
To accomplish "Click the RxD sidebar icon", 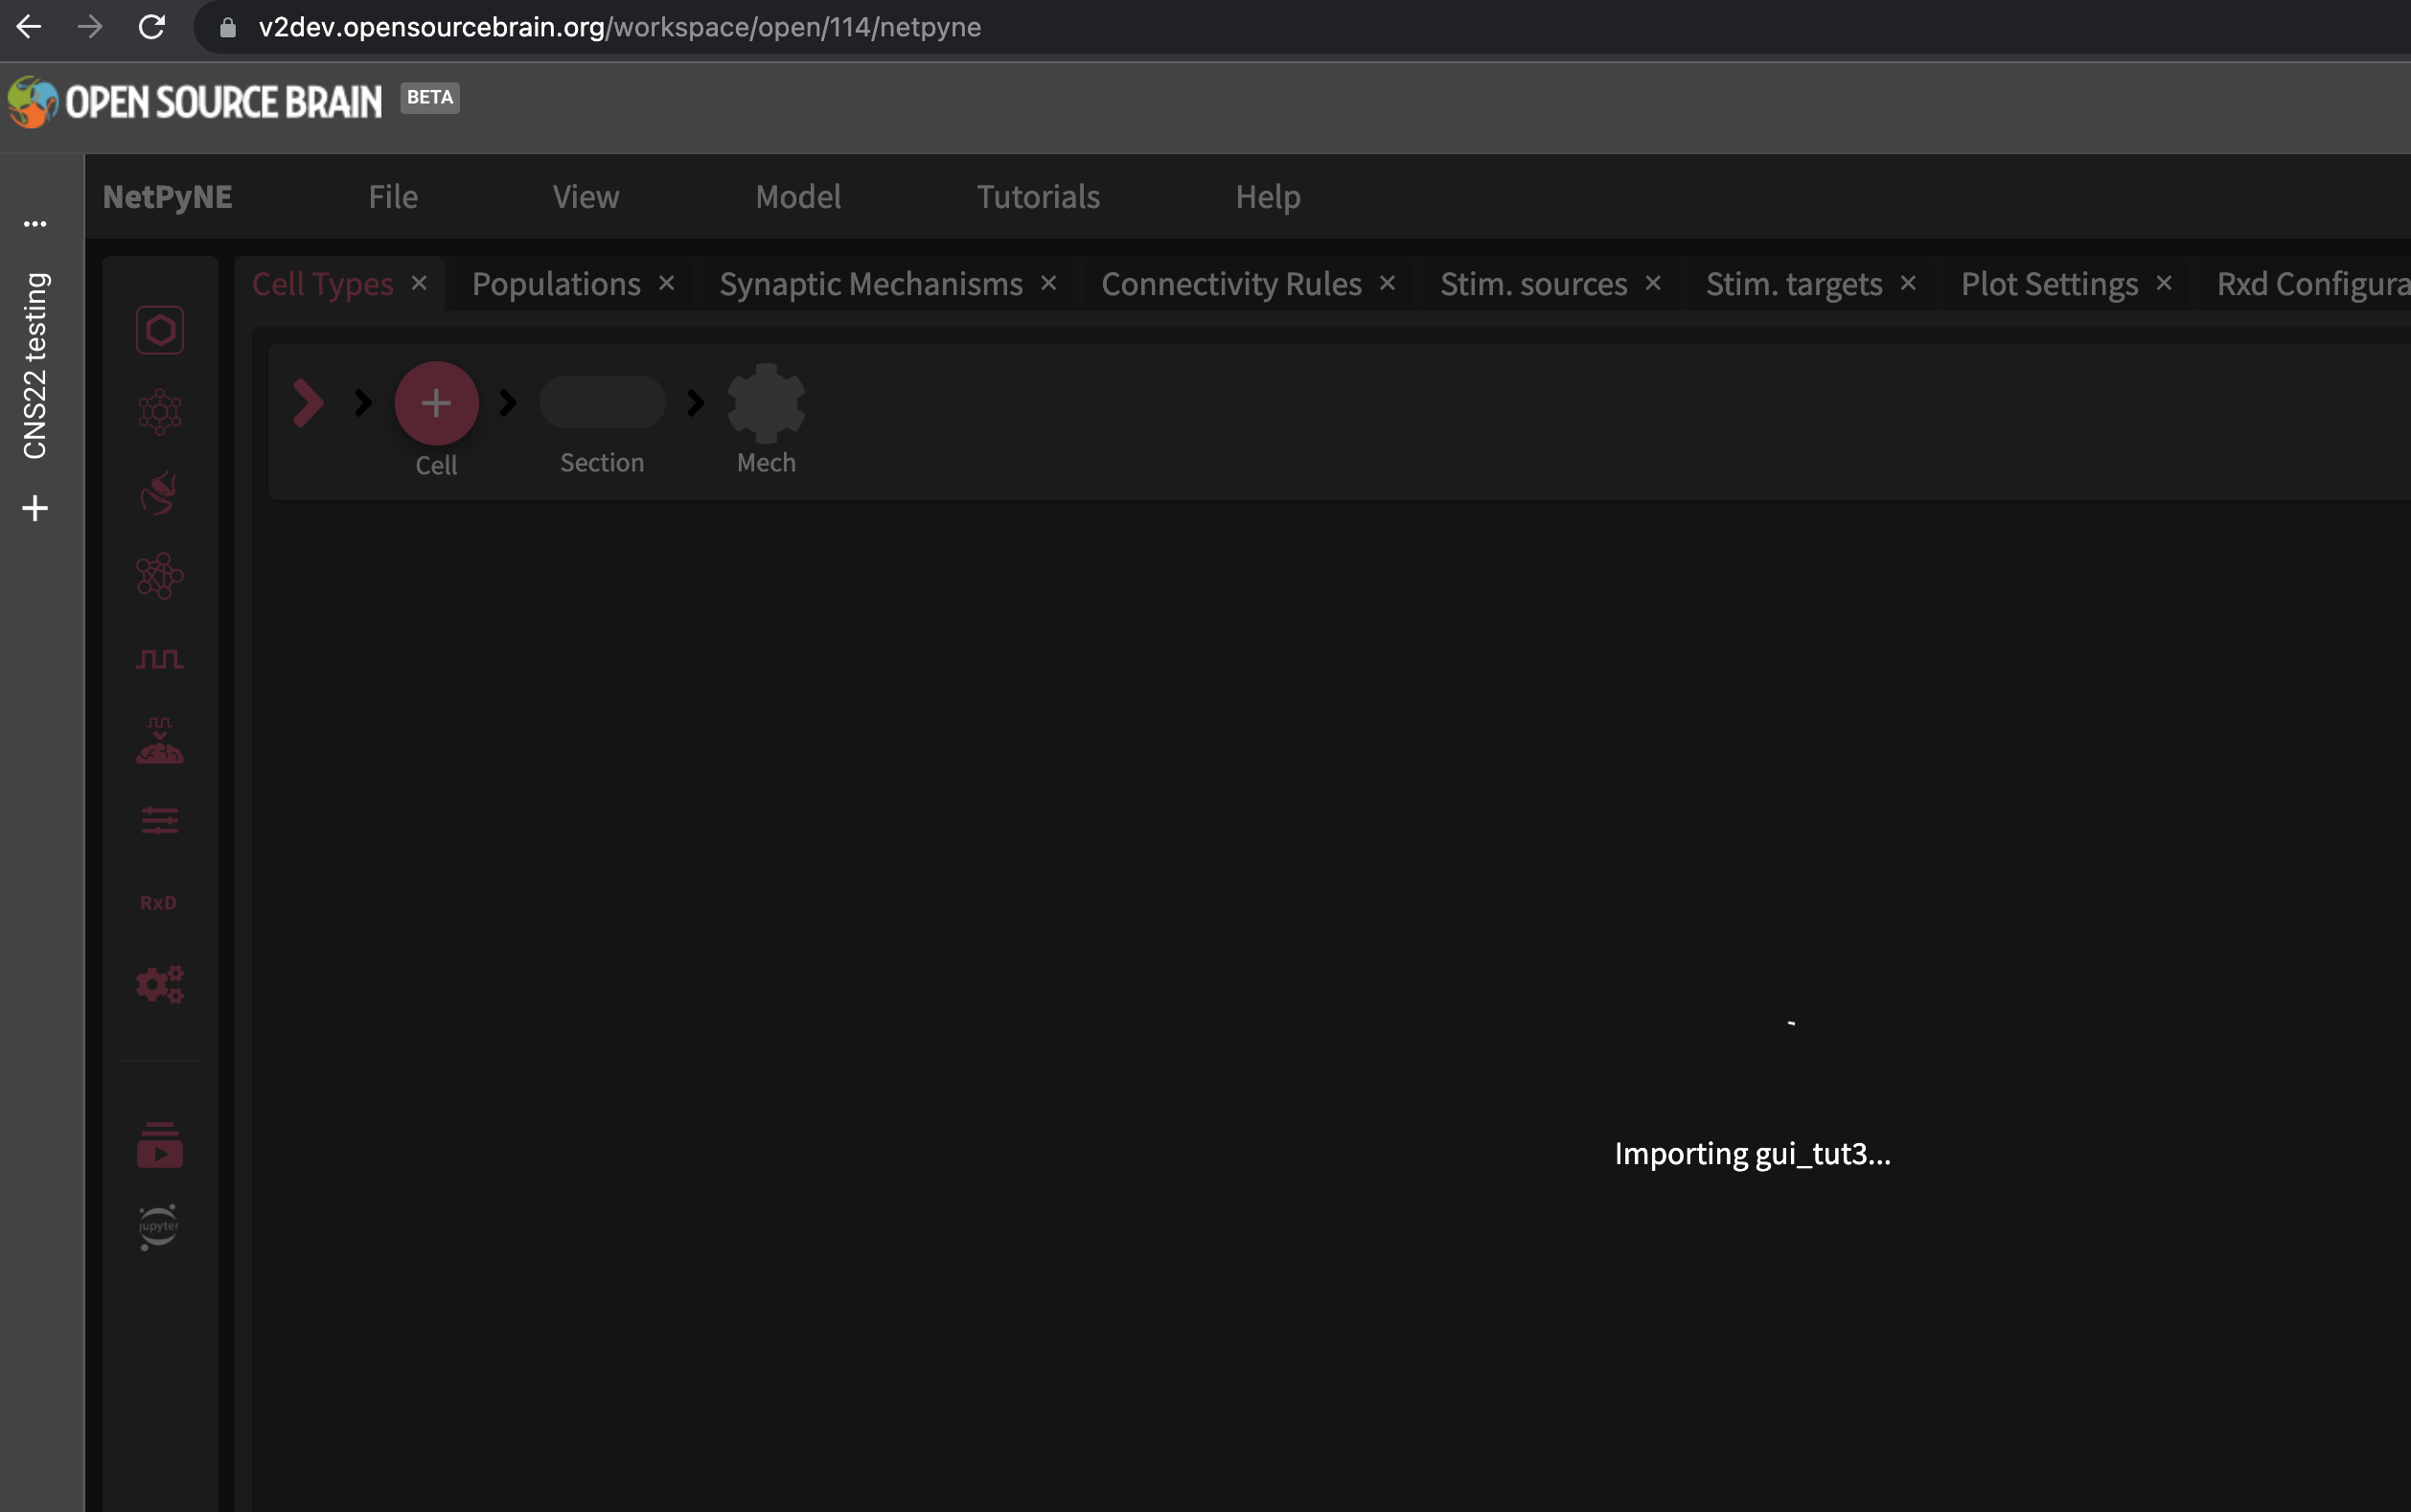I will click(158, 903).
